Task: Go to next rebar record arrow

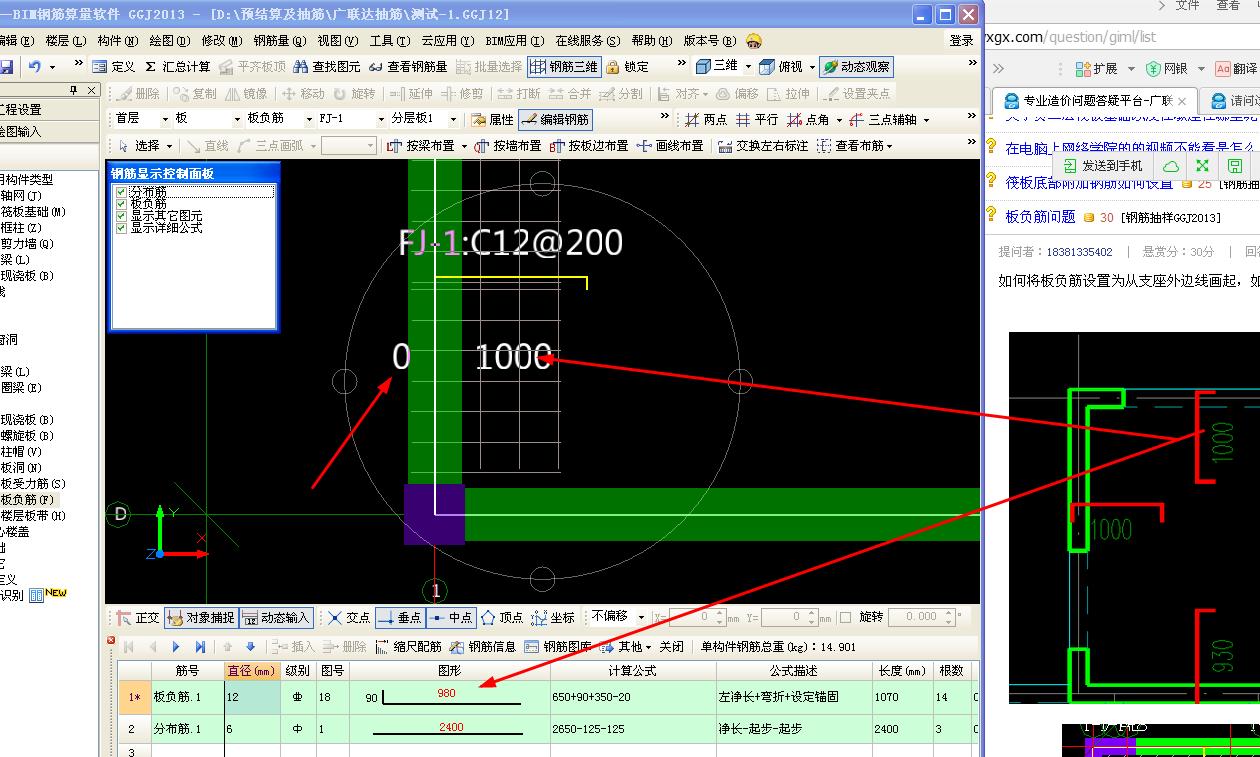Action: click(x=177, y=647)
